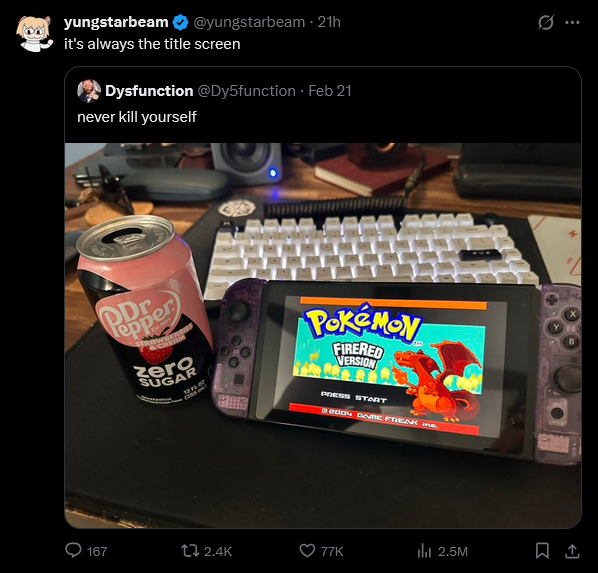Click the share upload icon

572,551
